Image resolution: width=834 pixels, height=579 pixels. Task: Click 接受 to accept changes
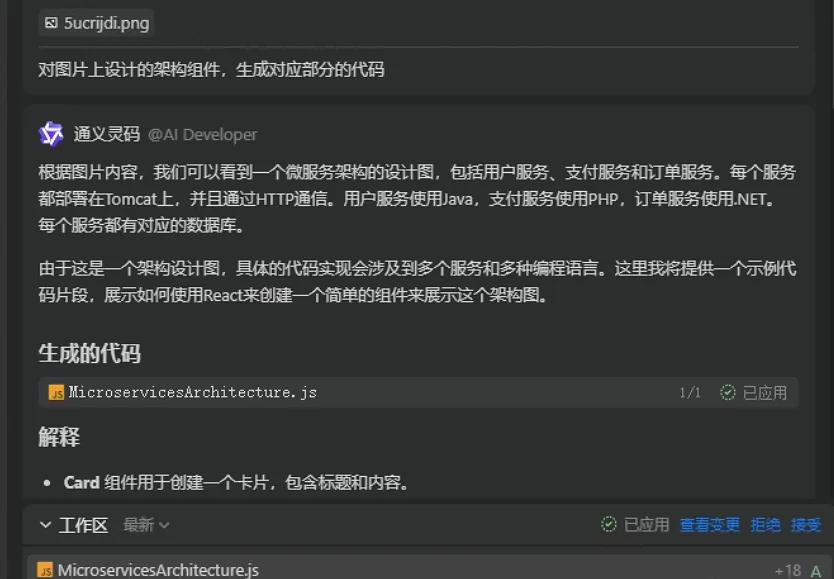(x=806, y=525)
